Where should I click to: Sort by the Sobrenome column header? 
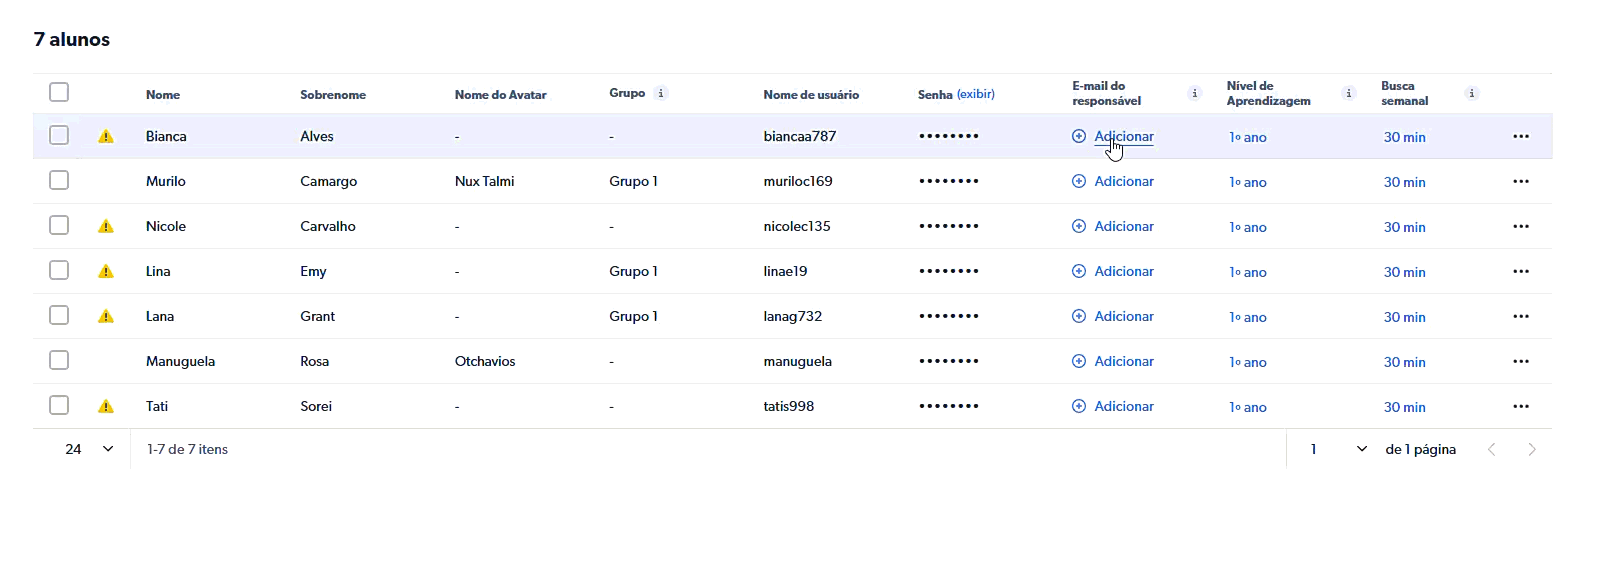(332, 95)
